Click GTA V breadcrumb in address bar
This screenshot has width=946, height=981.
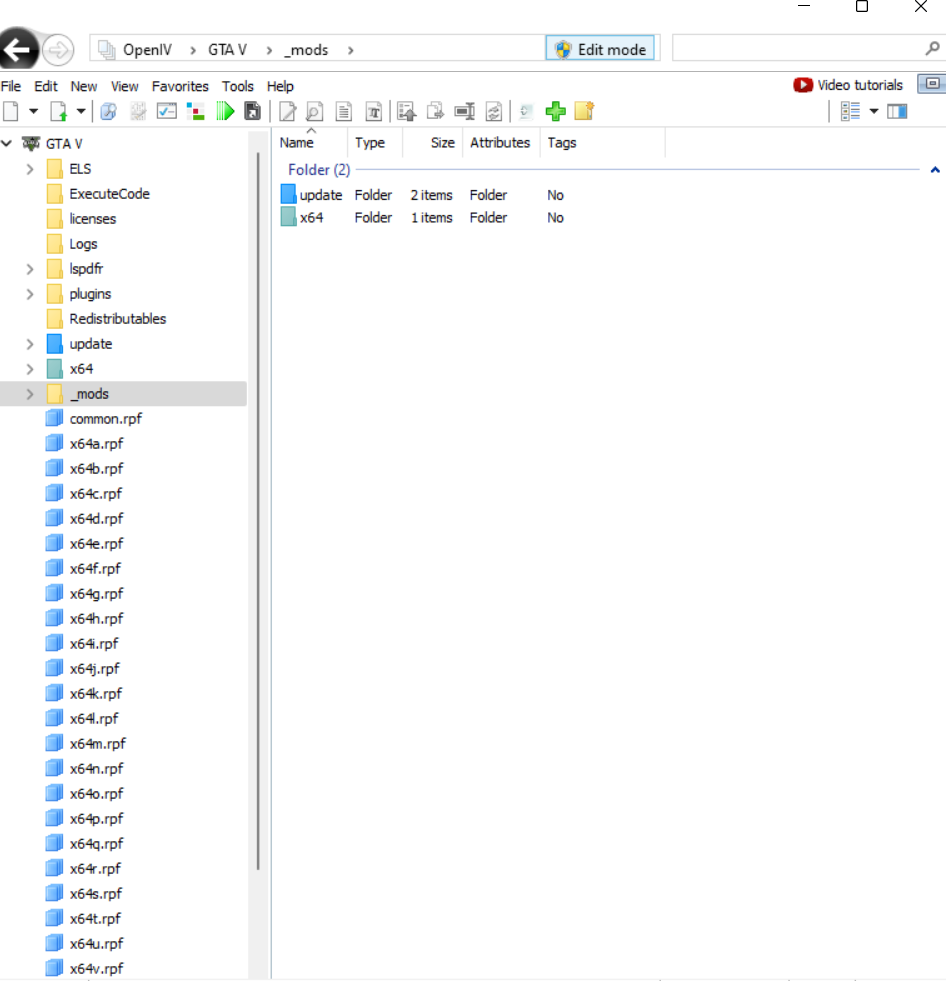point(227,49)
